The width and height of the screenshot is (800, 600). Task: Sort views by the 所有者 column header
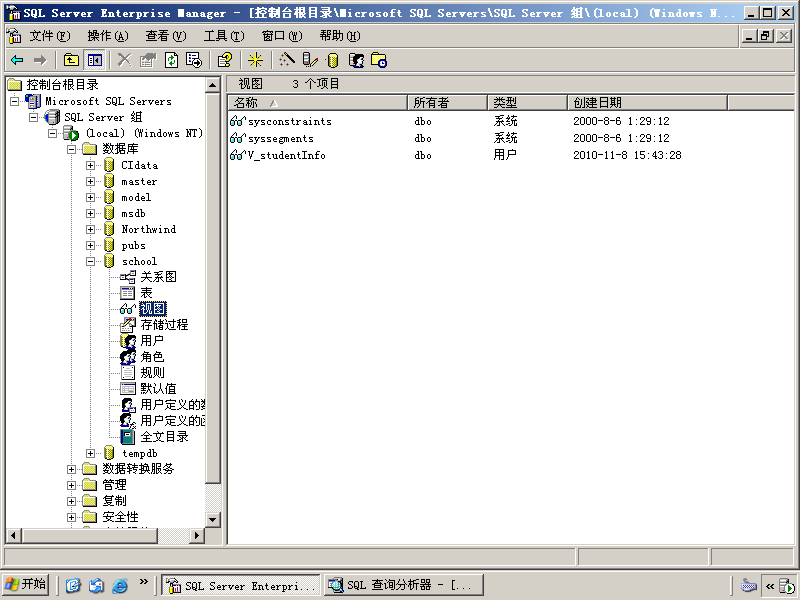(x=447, y=103)
